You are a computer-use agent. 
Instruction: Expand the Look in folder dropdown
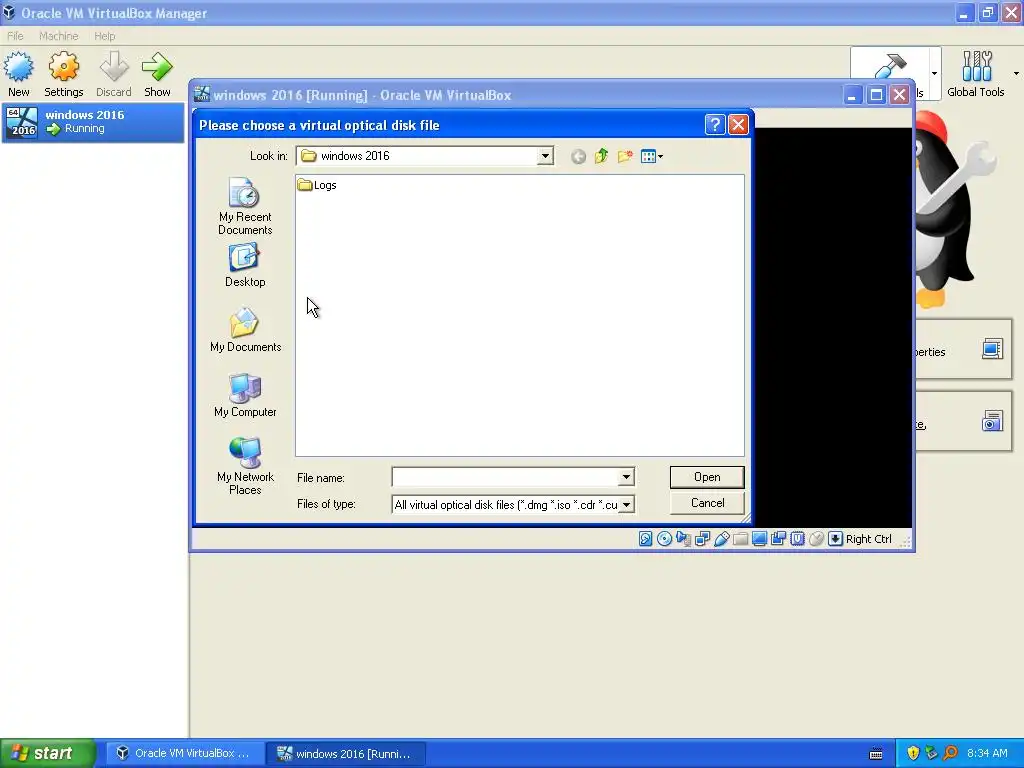[x=545, y=156]
